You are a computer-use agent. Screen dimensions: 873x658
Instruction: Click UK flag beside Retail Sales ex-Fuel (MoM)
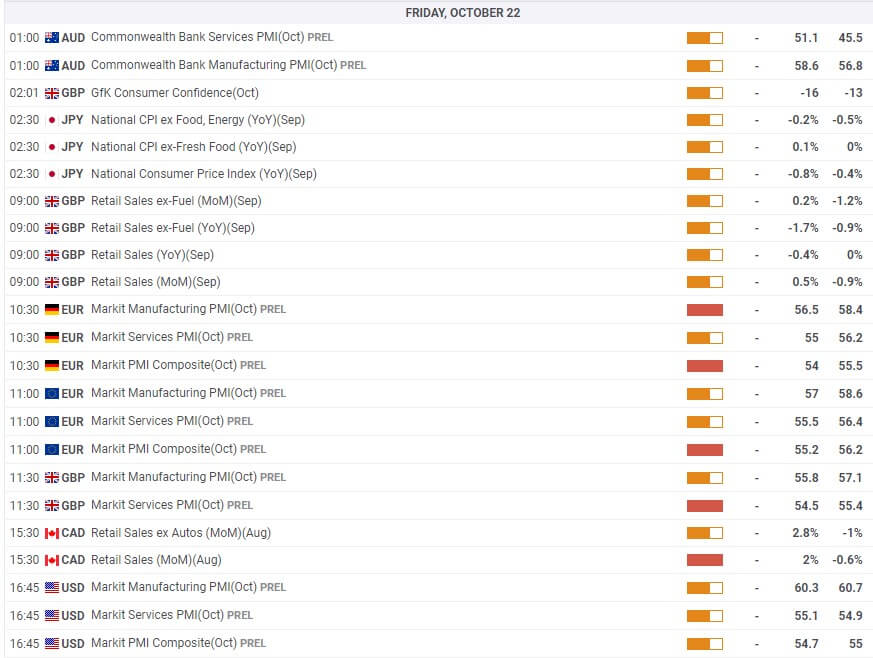pos(52,201)
